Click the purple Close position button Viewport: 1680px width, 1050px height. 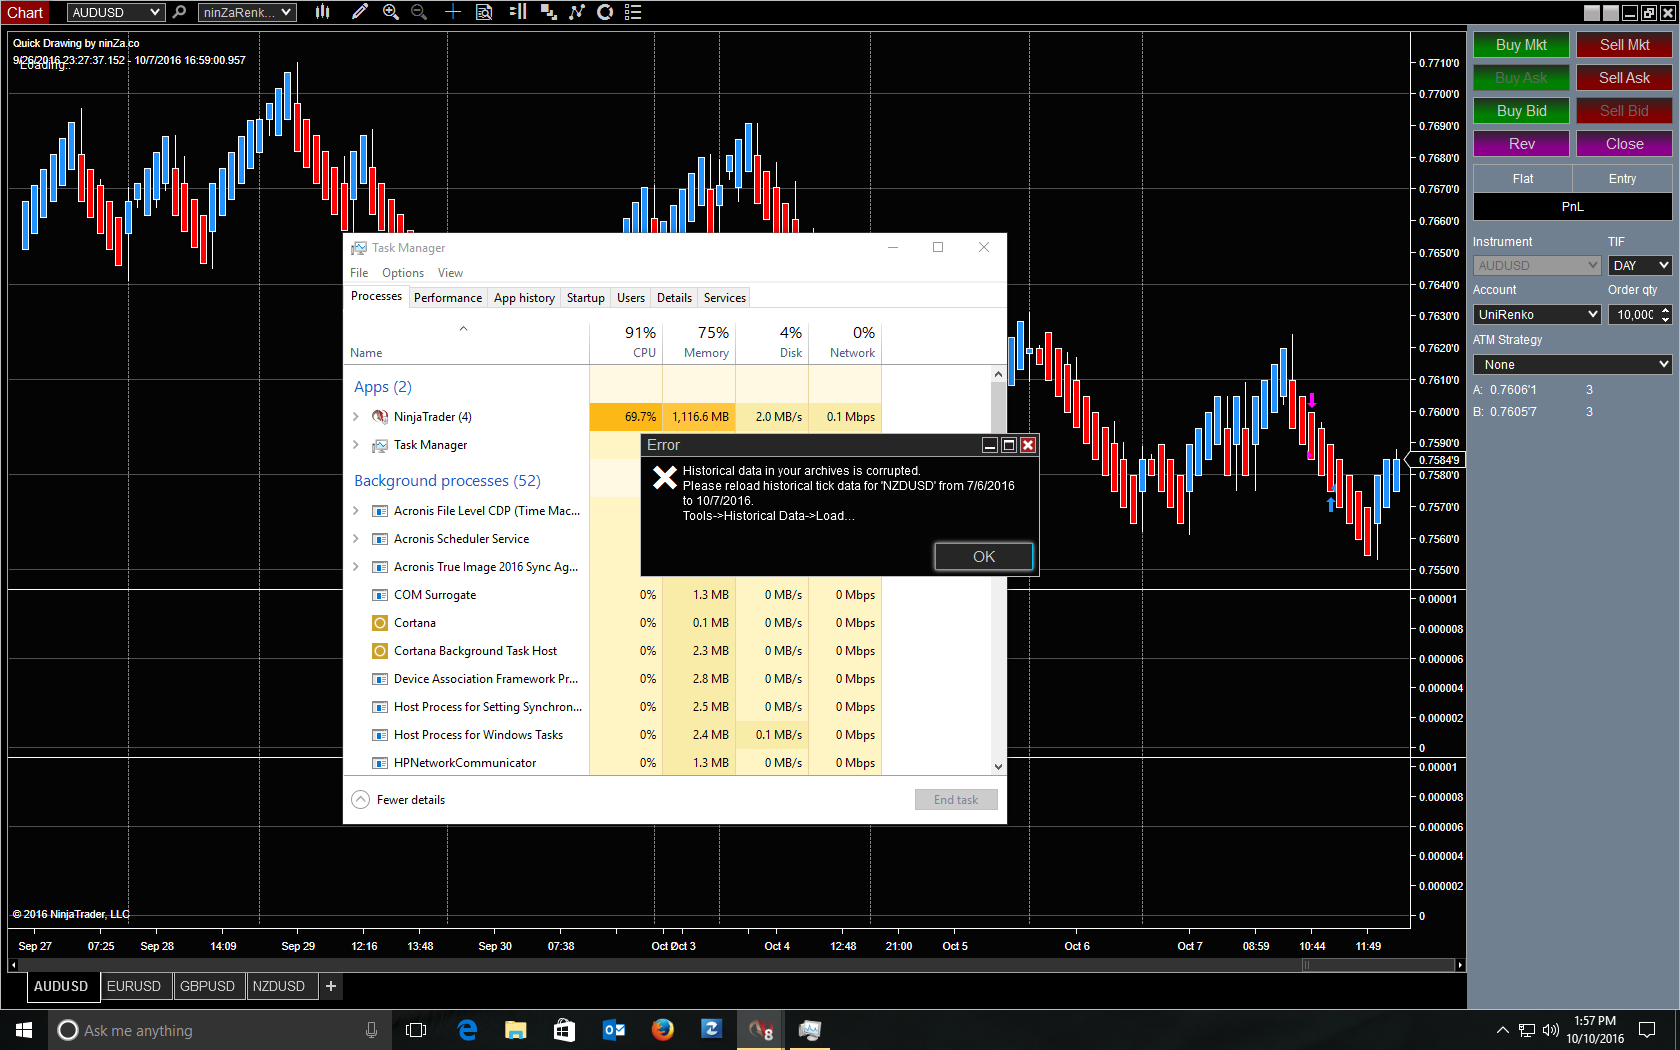(x=1624, y=144)
